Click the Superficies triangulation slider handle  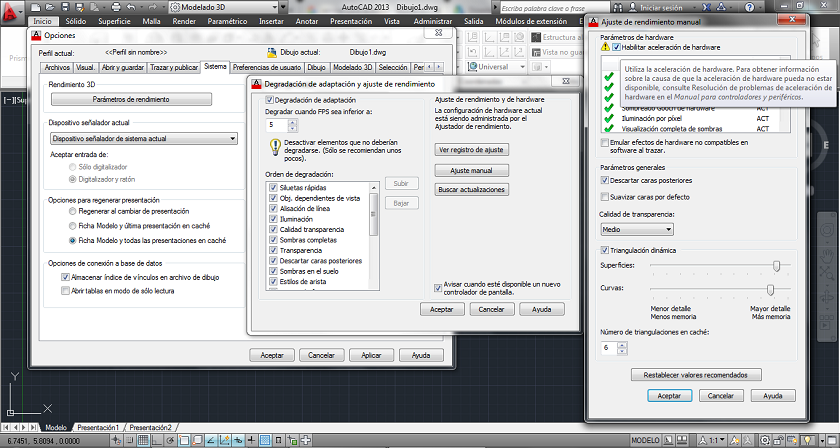(776, 265)
